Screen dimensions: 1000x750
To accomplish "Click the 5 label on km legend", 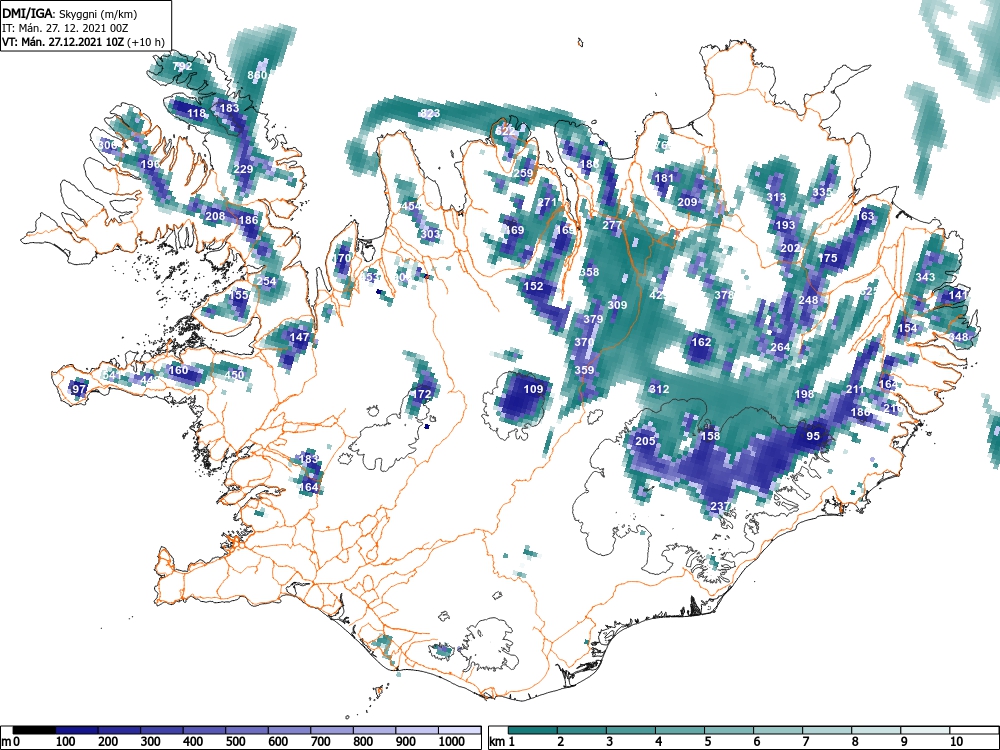I will 707,741.
